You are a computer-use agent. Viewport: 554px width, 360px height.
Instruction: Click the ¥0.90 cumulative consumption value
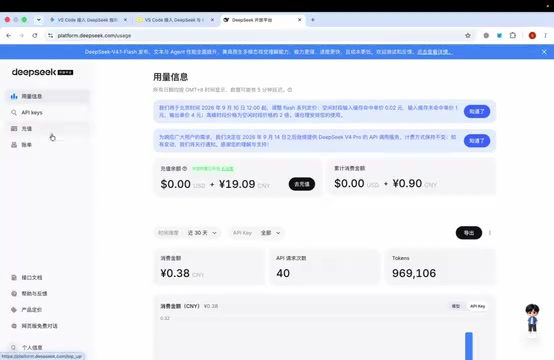click(407, 183)
